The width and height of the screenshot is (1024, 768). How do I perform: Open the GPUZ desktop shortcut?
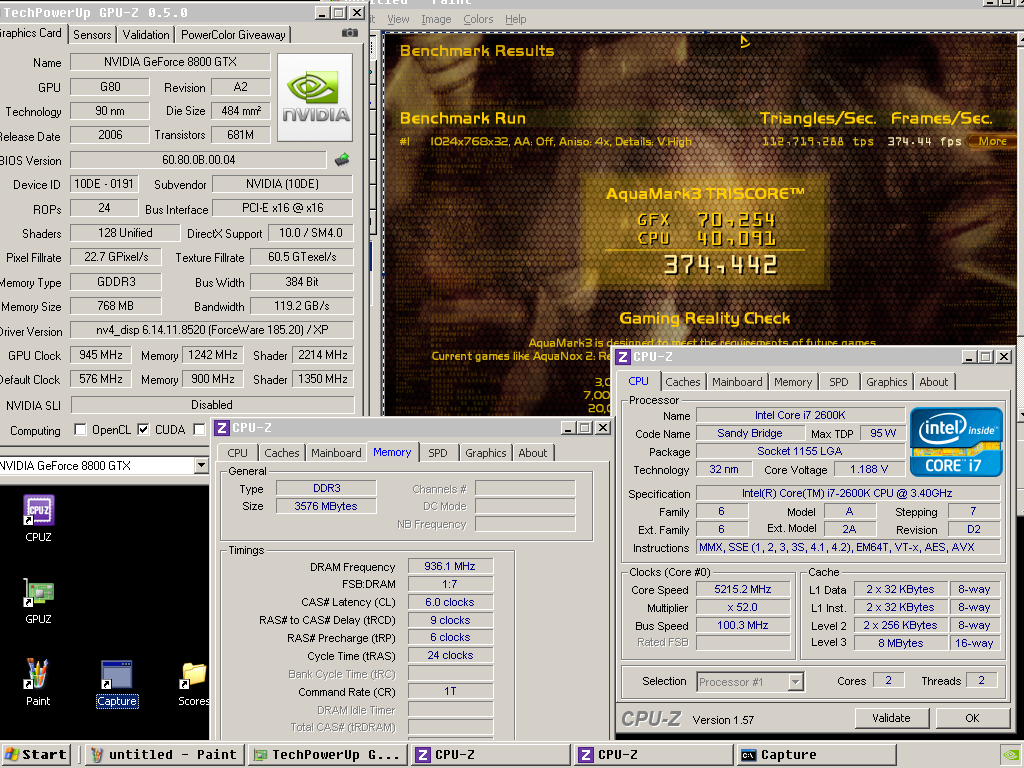pos(39,601)
